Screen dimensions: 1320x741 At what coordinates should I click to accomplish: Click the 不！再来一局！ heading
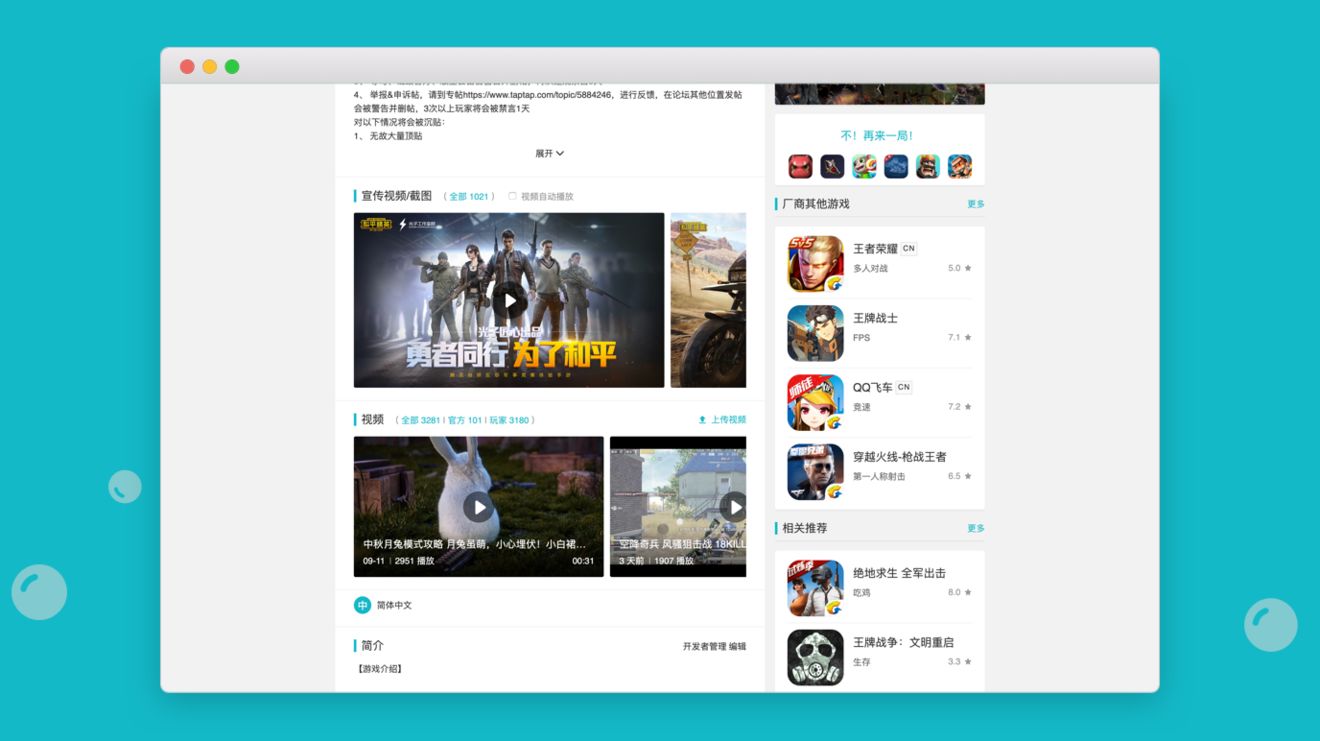click(877, 135)
